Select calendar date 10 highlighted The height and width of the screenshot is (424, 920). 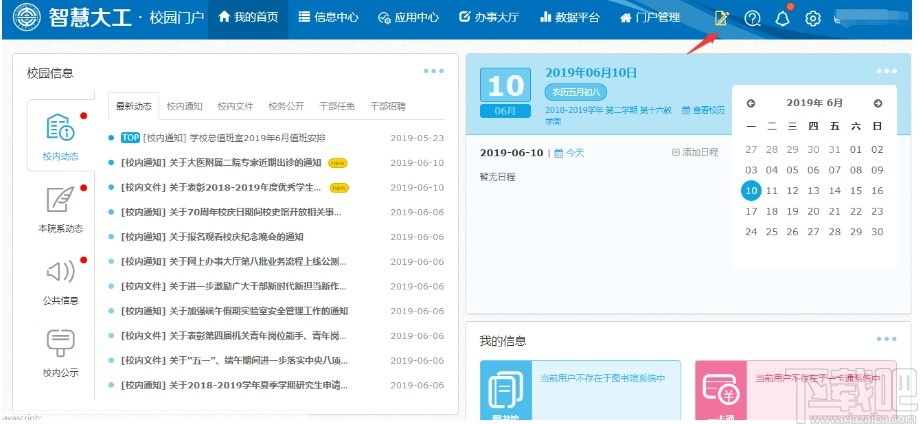pos(751,191)
